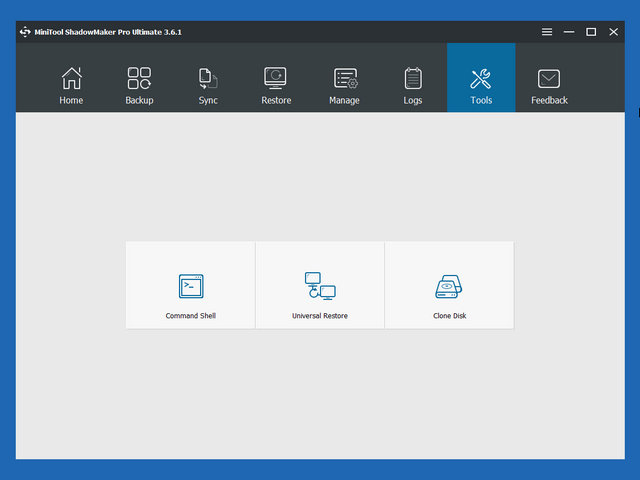This screenshot has width=640, height=480.
Task: Click the Universal Restore computers icon
Action: tap(320, 286)
